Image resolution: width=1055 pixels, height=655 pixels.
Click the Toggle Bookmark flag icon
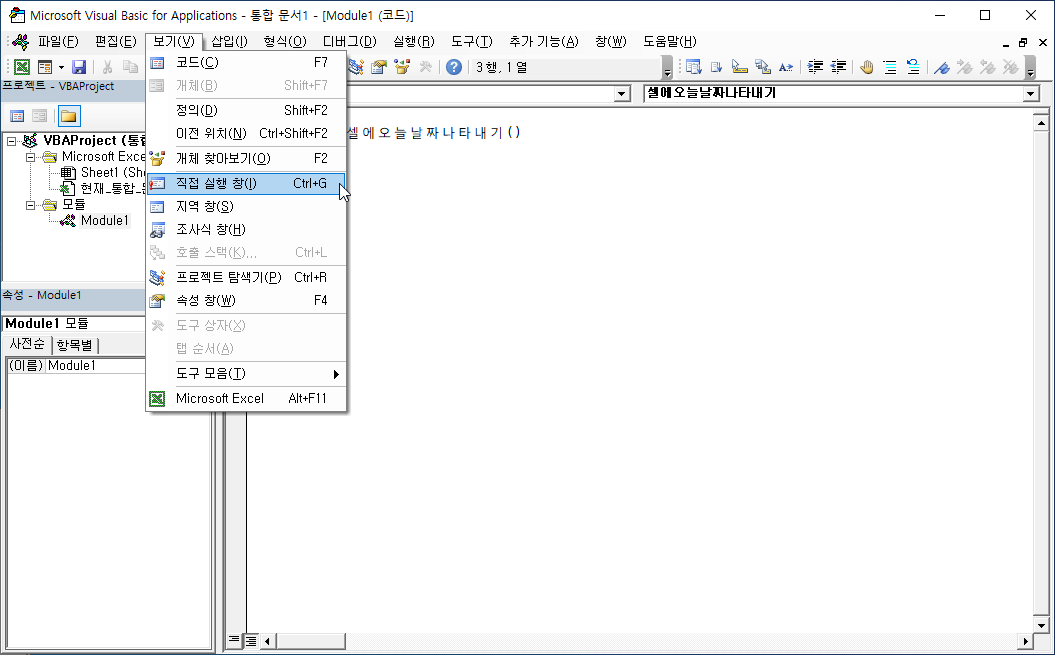(942, 67)
